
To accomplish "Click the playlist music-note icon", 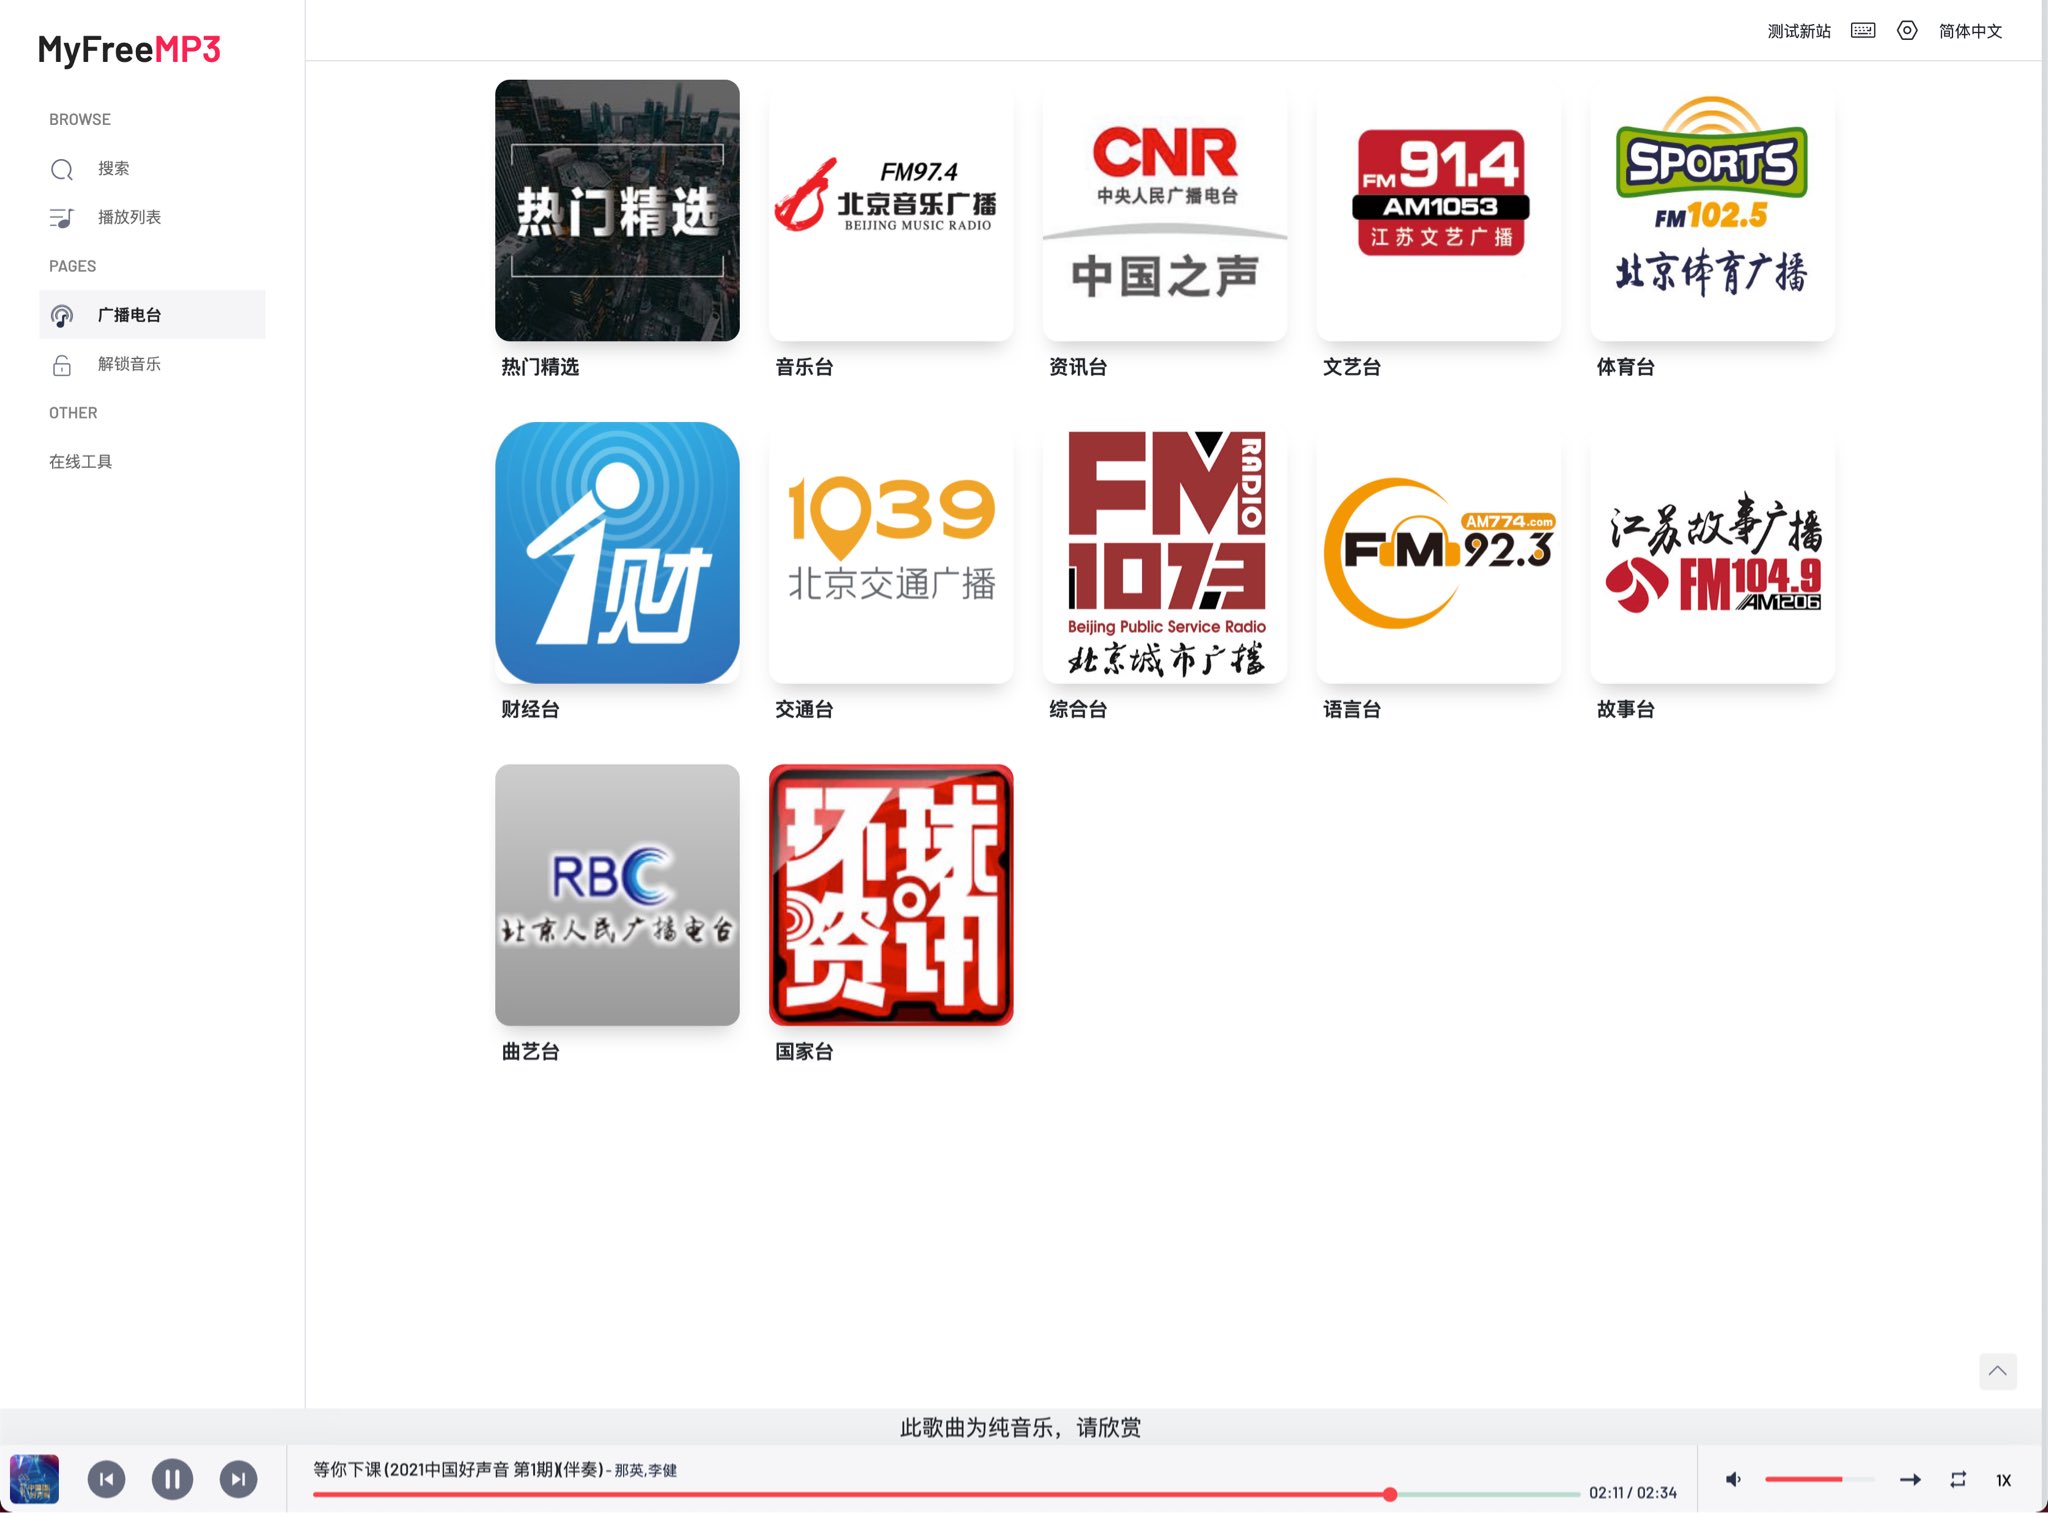I will pyautogui.click(x=62, y=218).
